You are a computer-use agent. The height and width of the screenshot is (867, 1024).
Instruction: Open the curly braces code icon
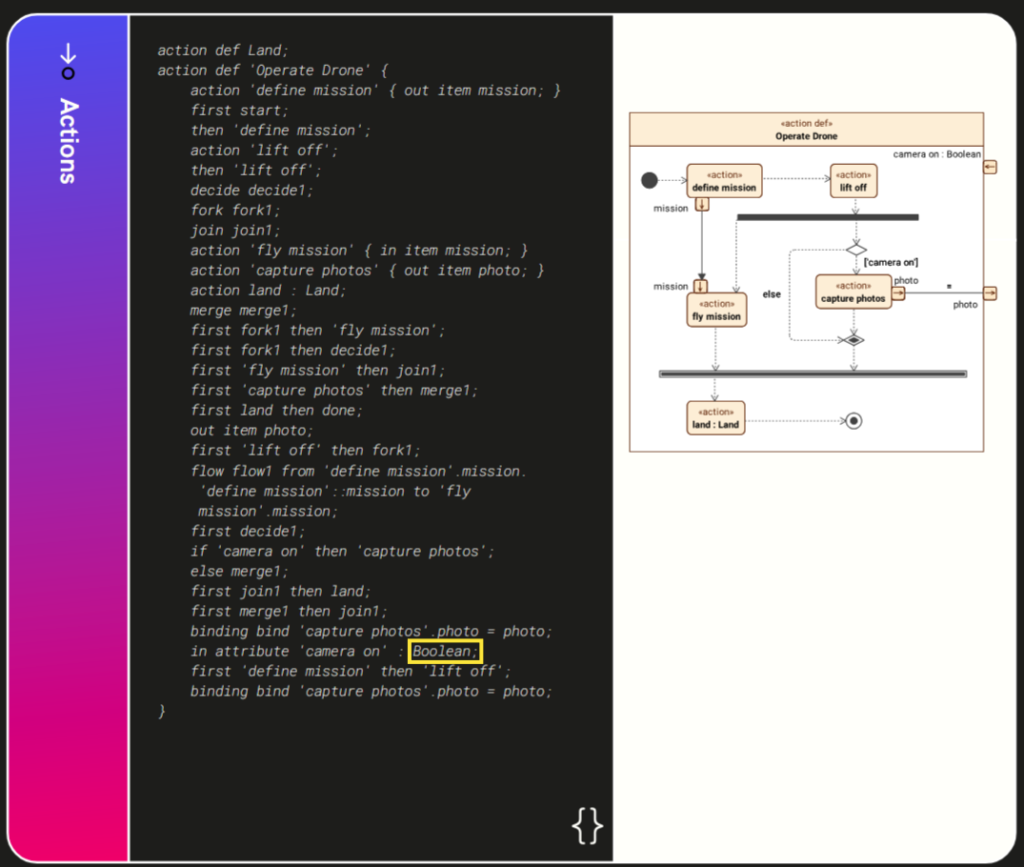pyautogui.click(x=587, y=825)
